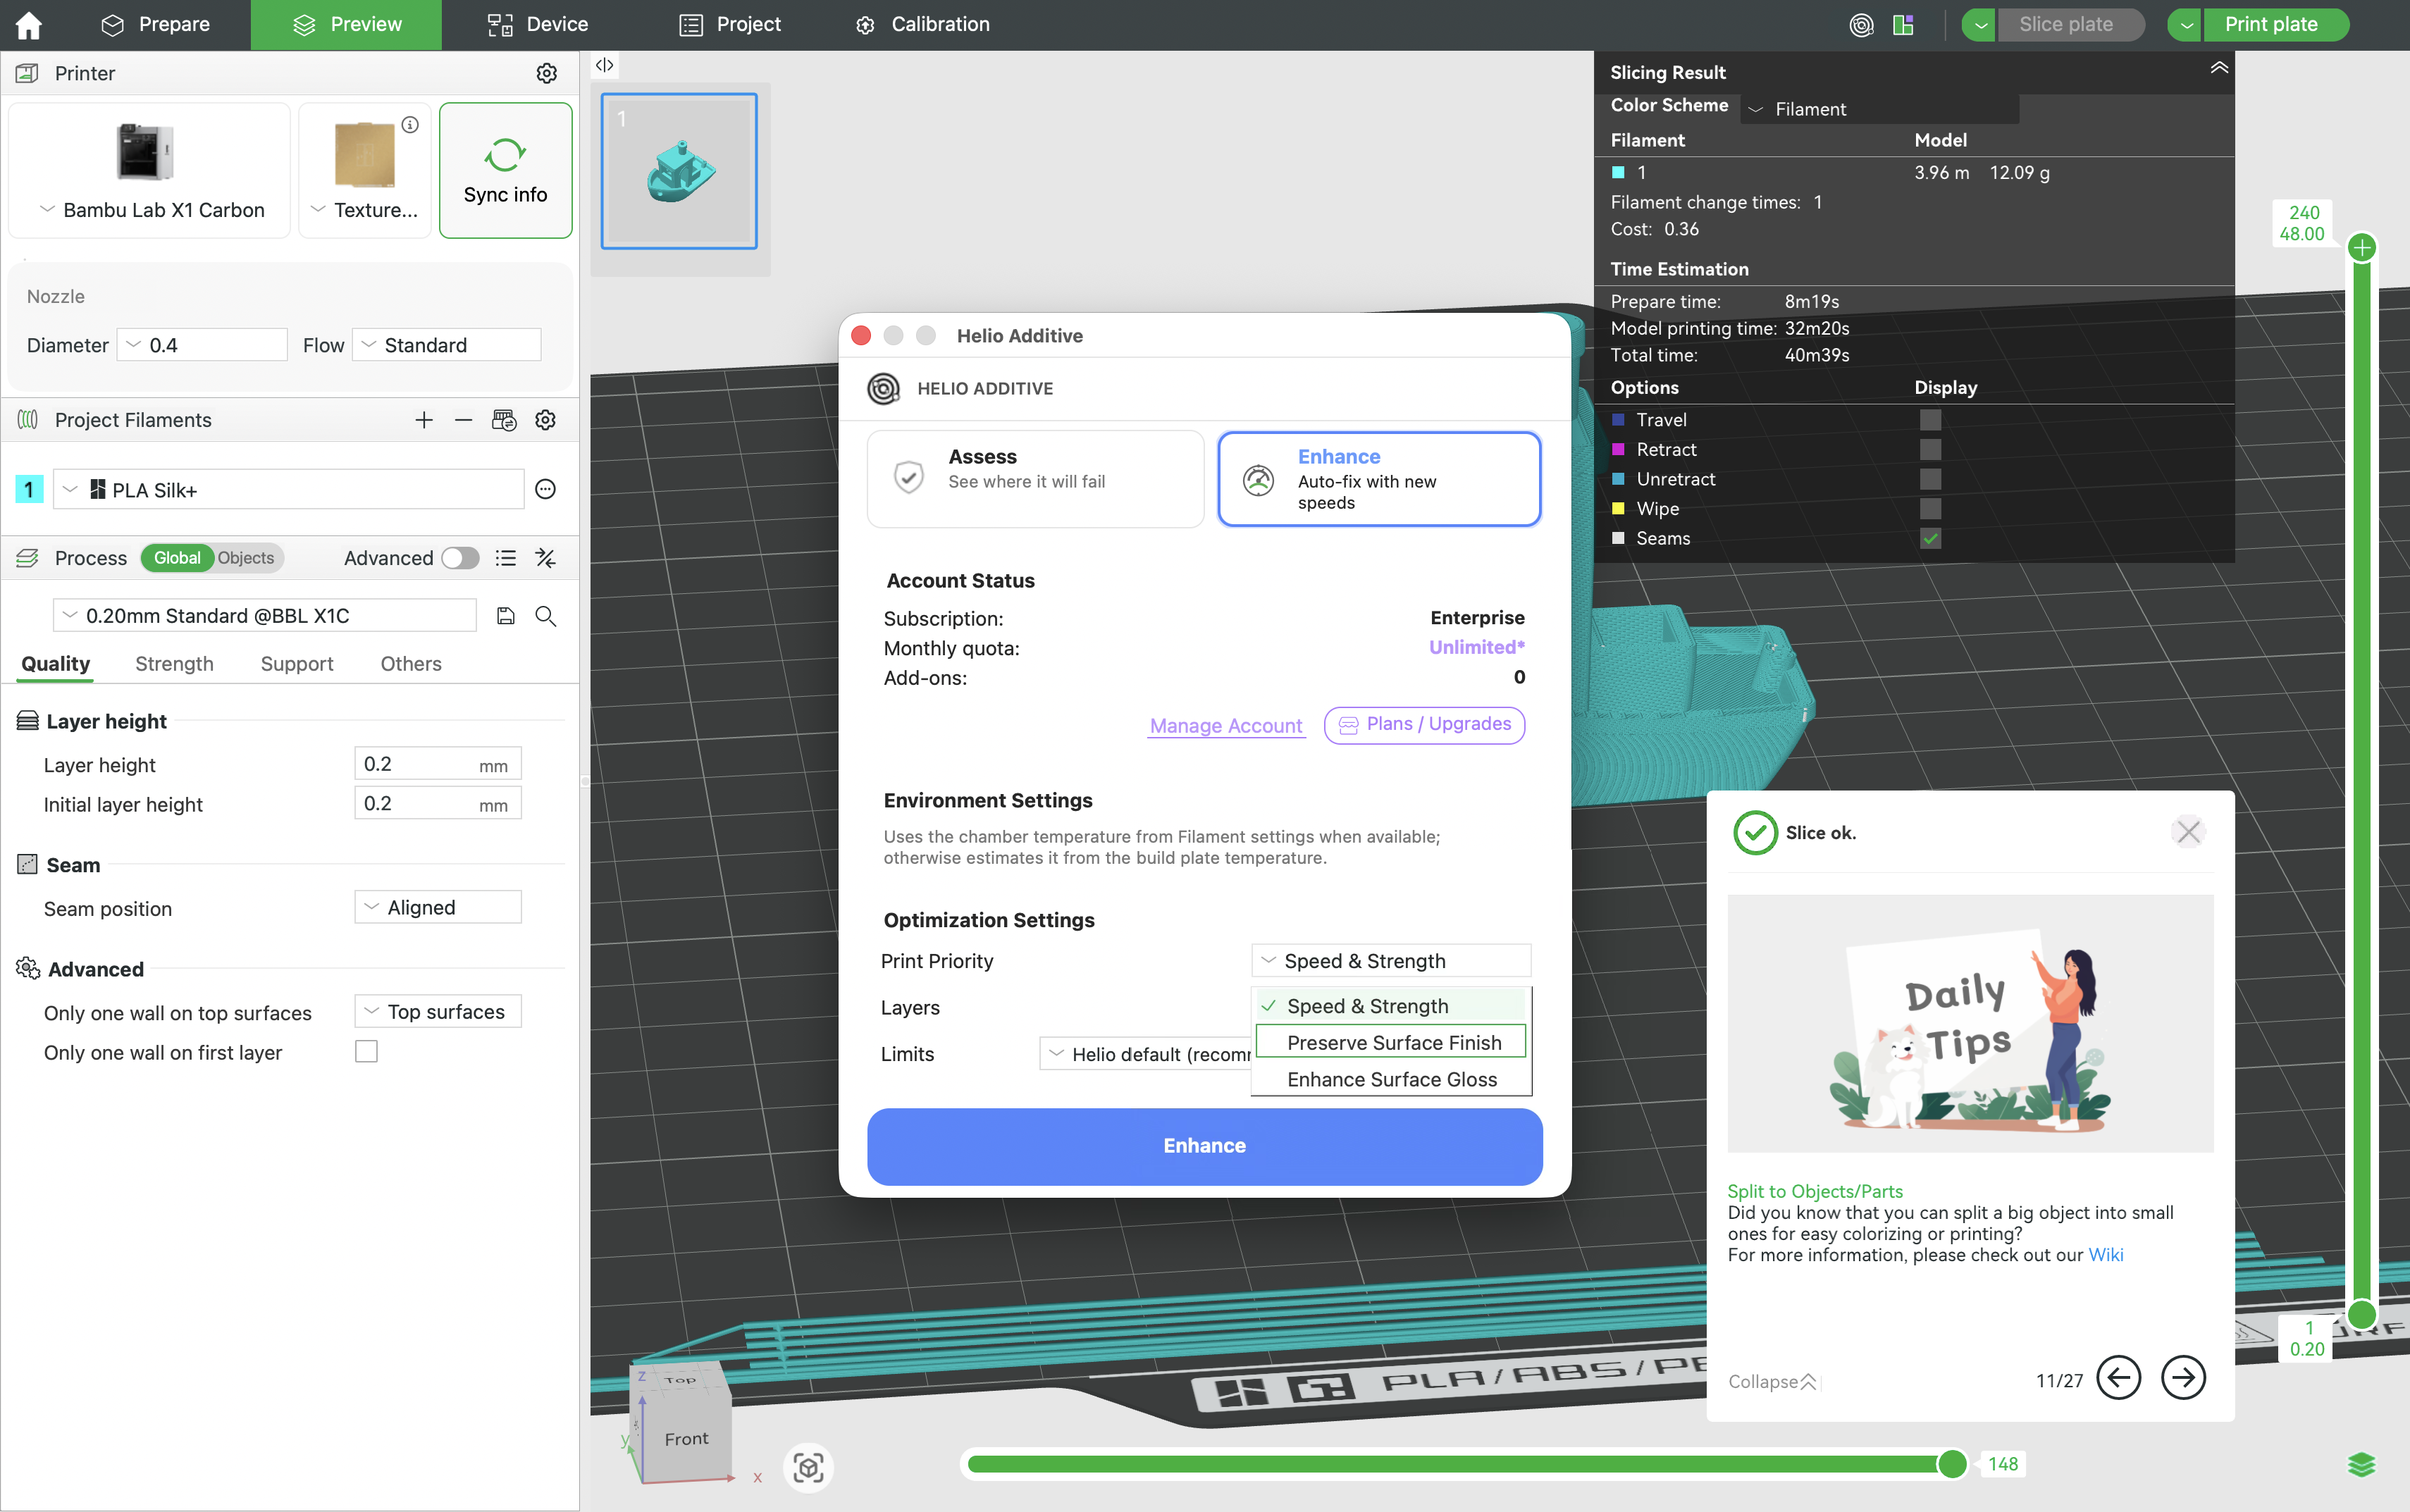Image resolution: width=2410 pixels, height=1512 pixels.
Task: Click the layers view icon bottom right
Action: coord(2363,1464)
